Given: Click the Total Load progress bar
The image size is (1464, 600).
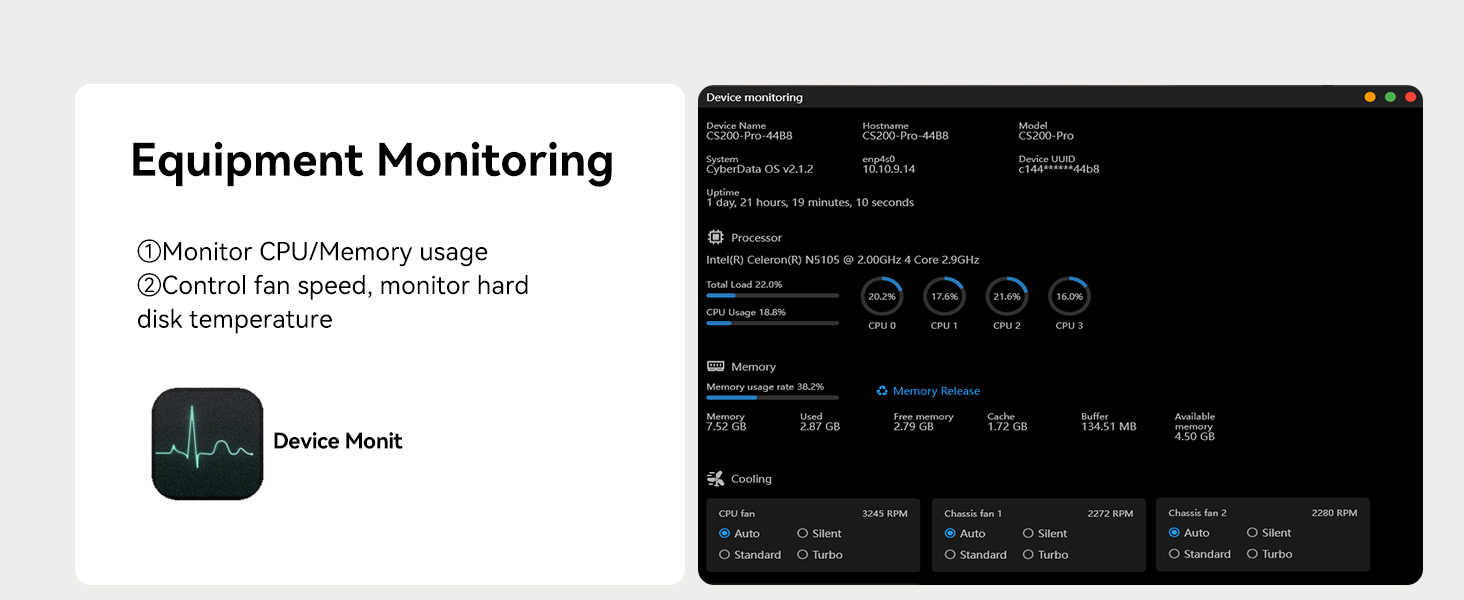Looking at the screenshot, I should pyautogui.click(x=771, y=296).
